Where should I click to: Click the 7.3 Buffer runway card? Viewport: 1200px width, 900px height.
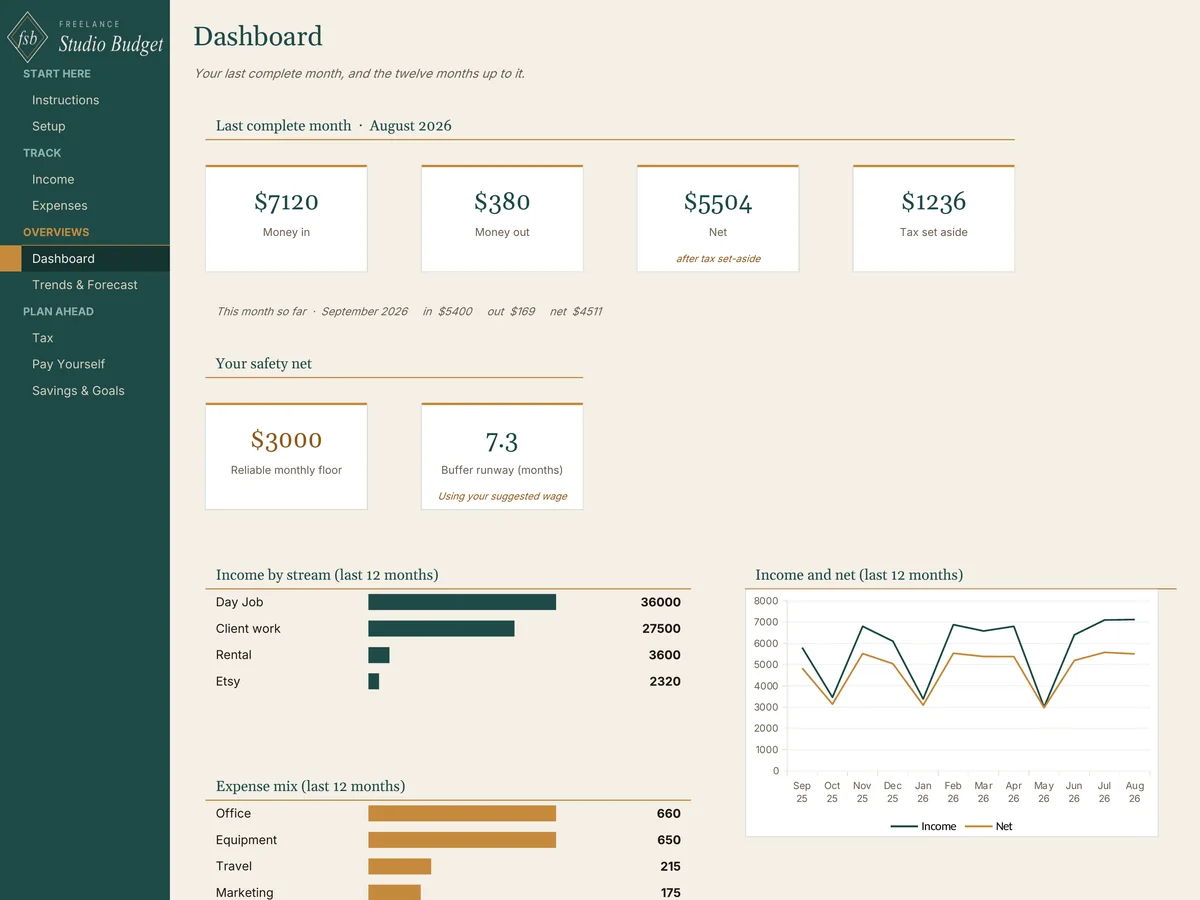coord(502,456)
